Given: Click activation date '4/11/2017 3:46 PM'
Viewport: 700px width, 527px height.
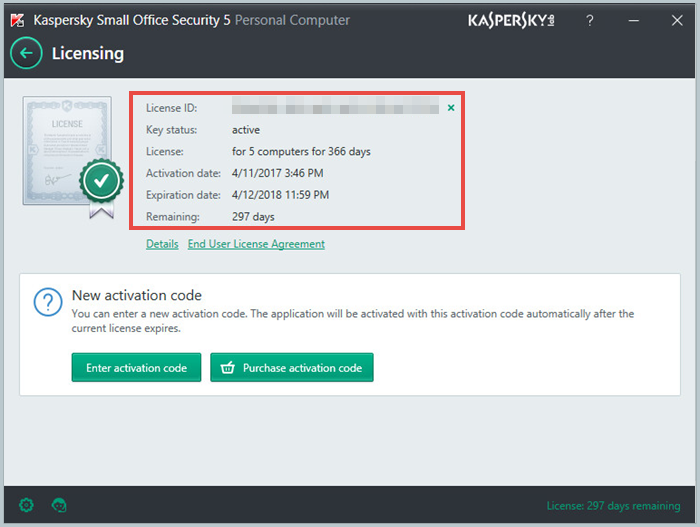Looking at the screenshot, I should [278, 173].
